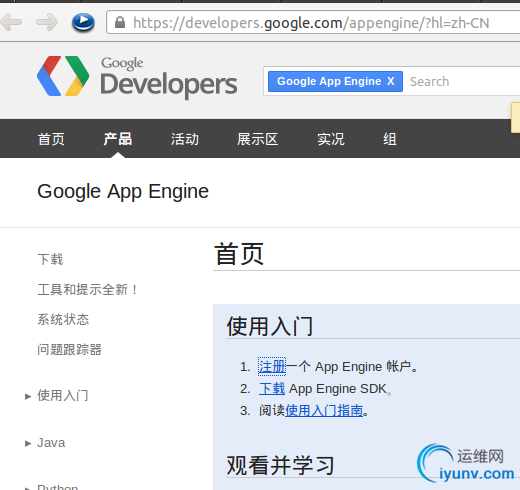Open the 活动 navigation tab
Screen dimensions: 520x490
pyautogui.click(x=185, y=139)
